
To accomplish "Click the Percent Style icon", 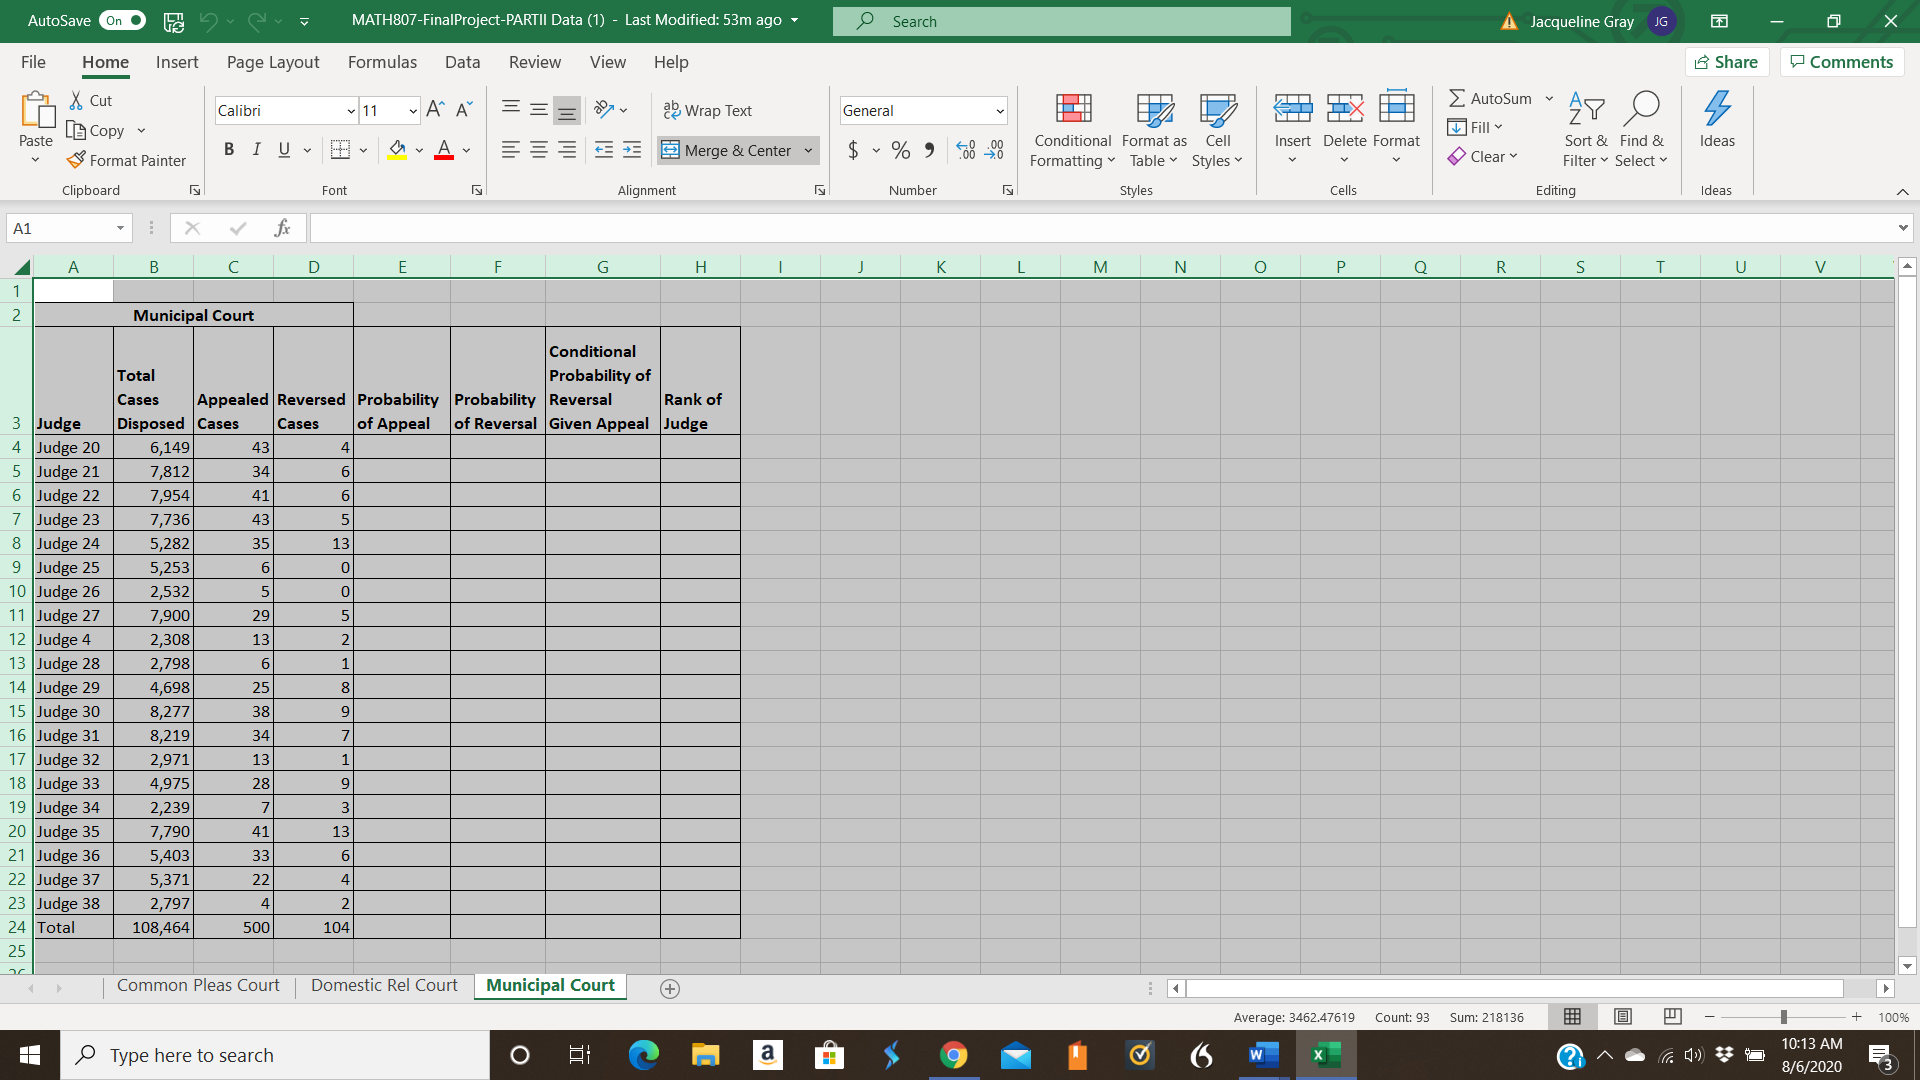I will click(x=900, y=150).
